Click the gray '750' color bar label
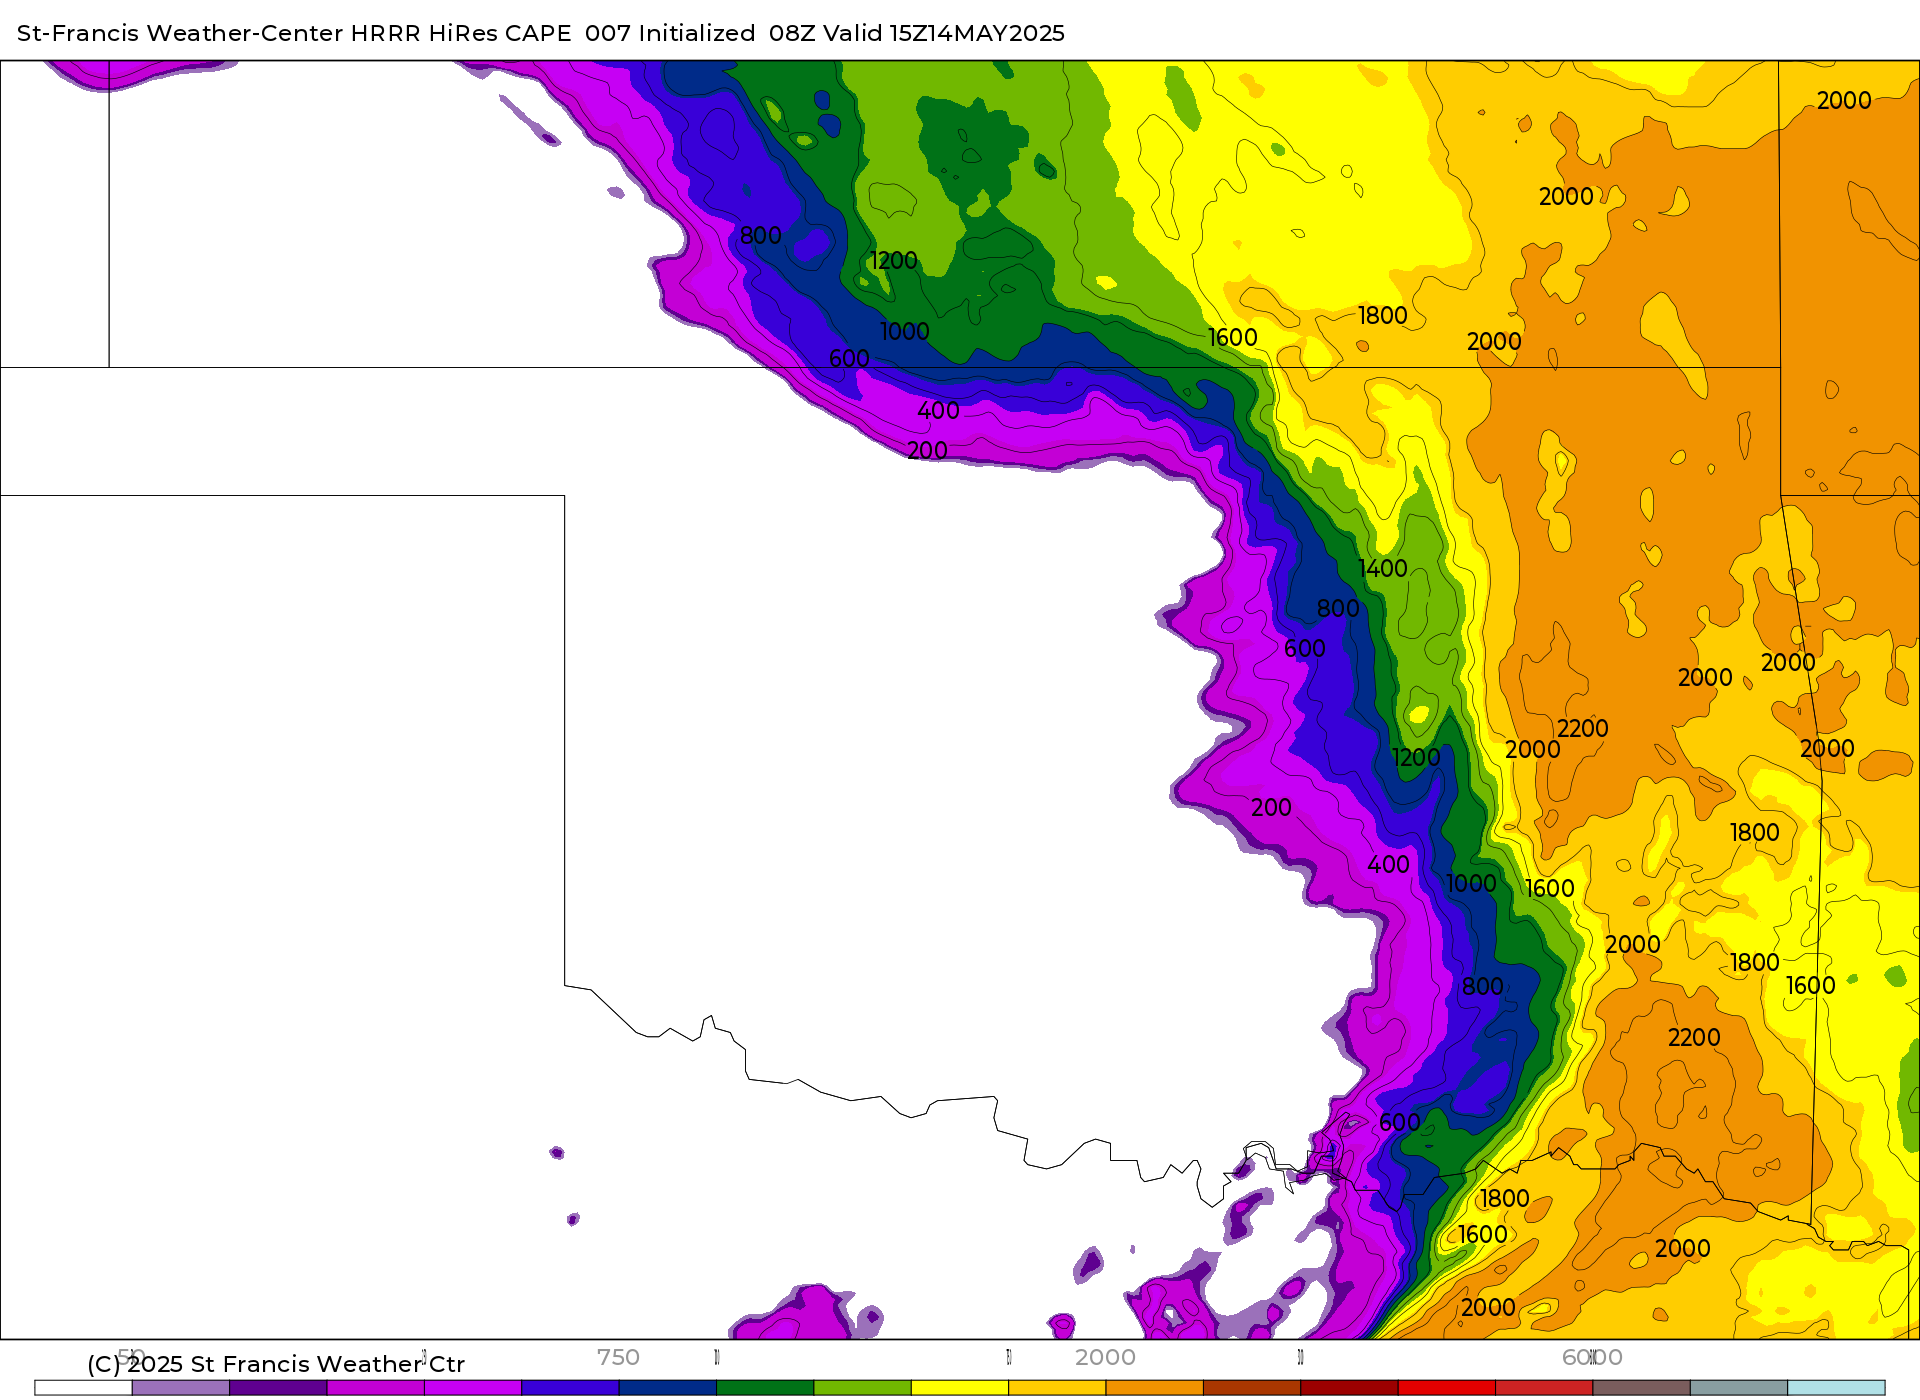 618,1357
